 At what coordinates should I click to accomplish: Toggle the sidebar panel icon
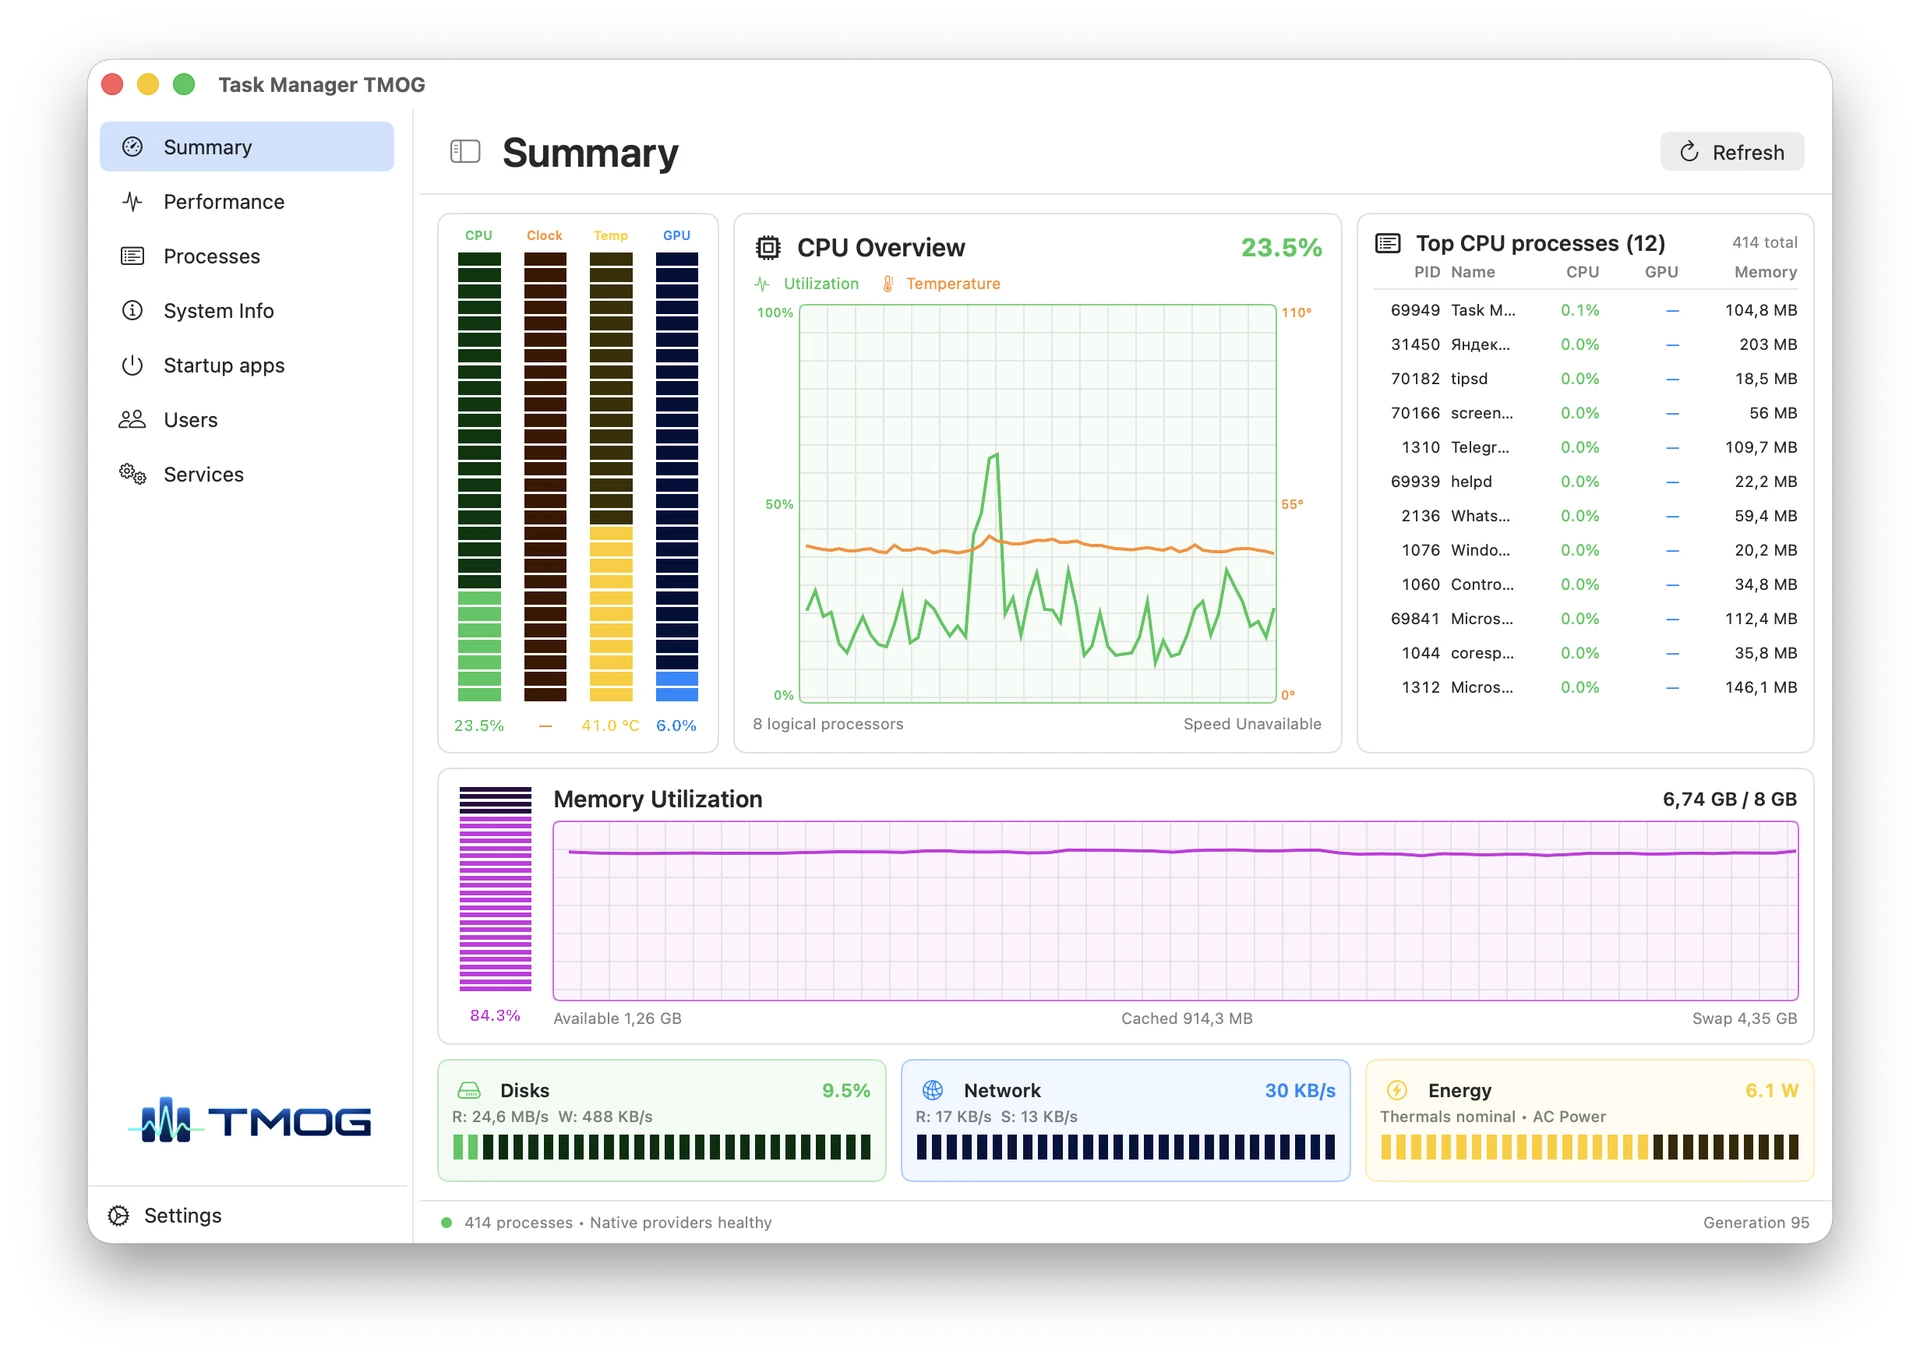tap(465, 152)
